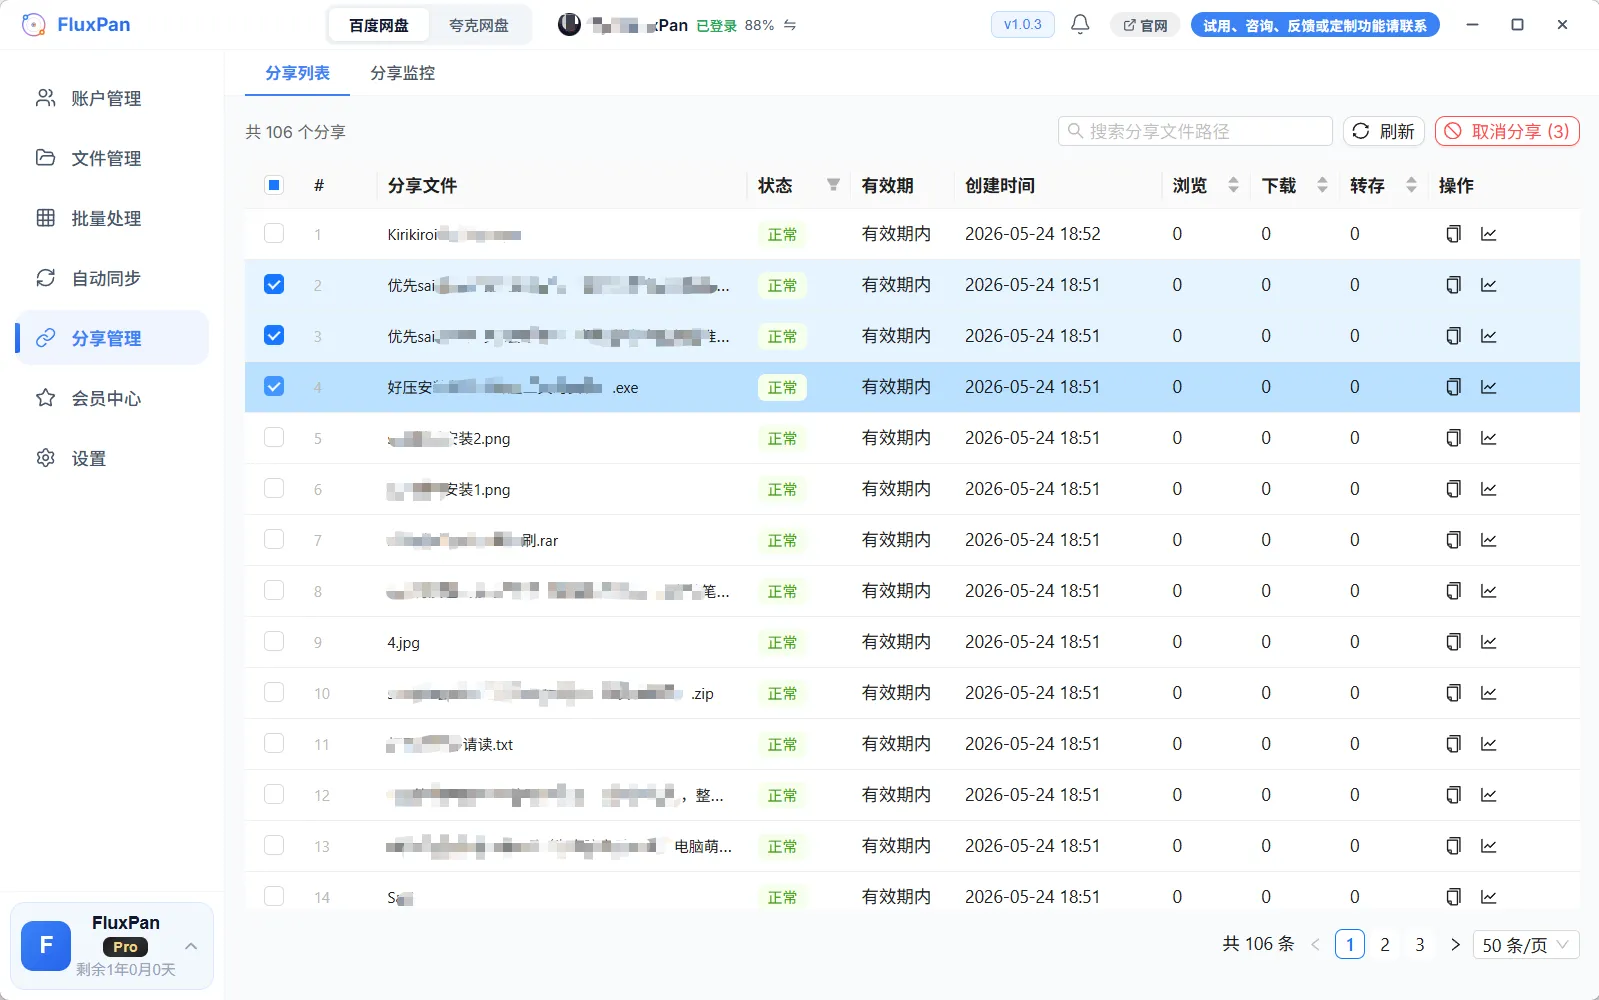Copy share link for row 2
The width and height of the screenshot is (1599, 1000).
click(x=1453, y=285)
